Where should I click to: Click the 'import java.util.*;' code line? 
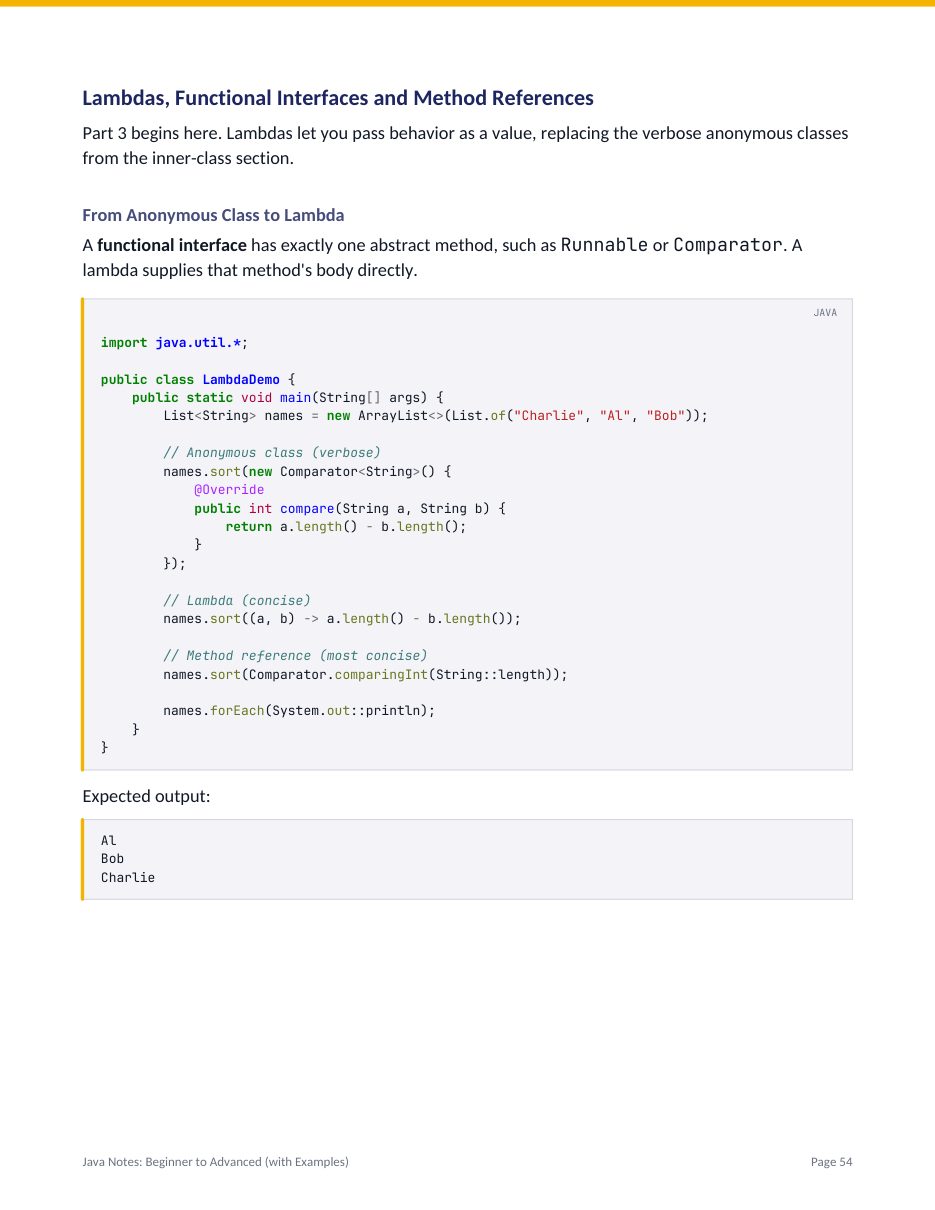(x=174, y=343)
